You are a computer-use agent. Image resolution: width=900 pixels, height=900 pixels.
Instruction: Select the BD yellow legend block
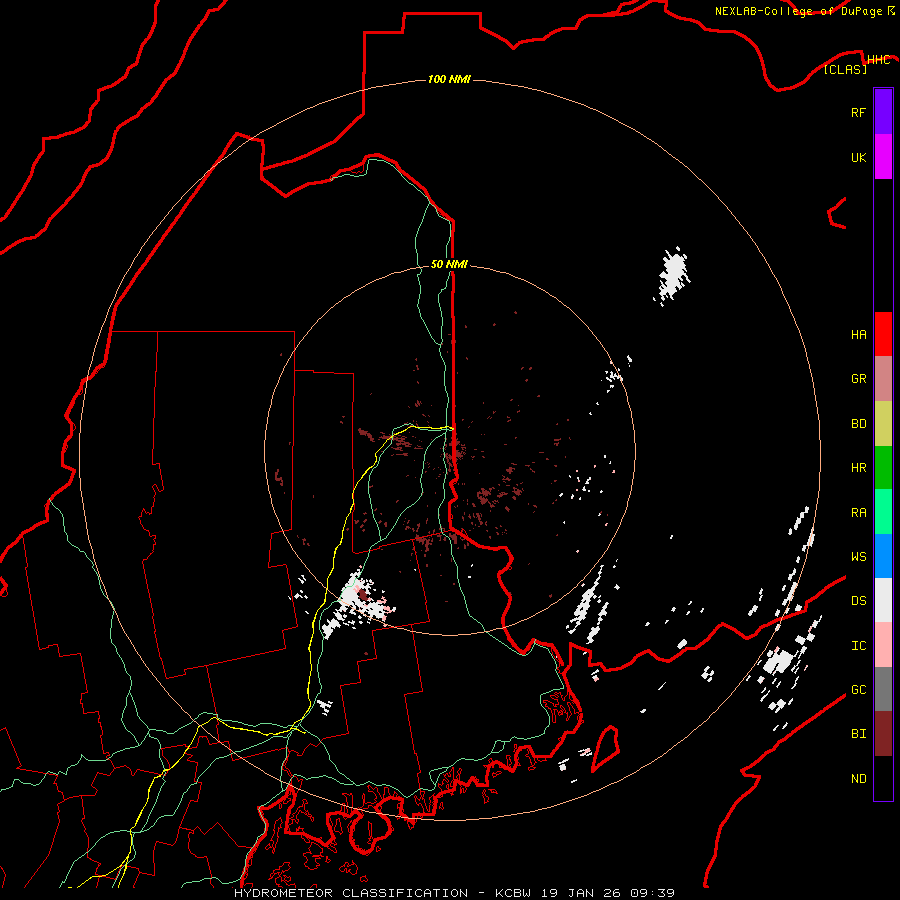click(883, 424)
